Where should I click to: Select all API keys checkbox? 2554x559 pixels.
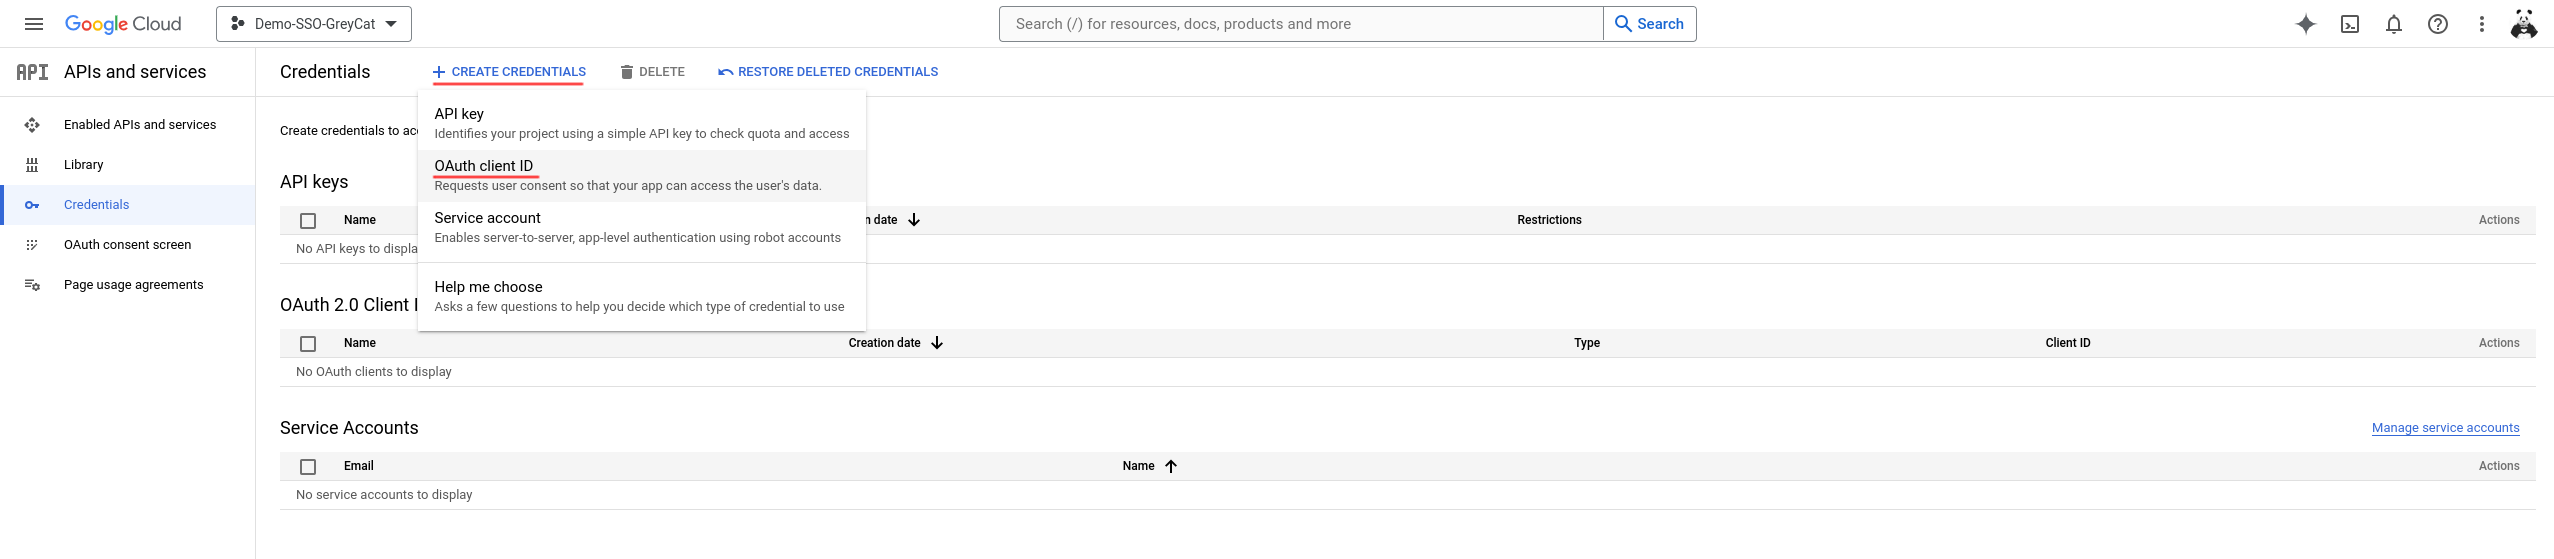pos(308,221)
